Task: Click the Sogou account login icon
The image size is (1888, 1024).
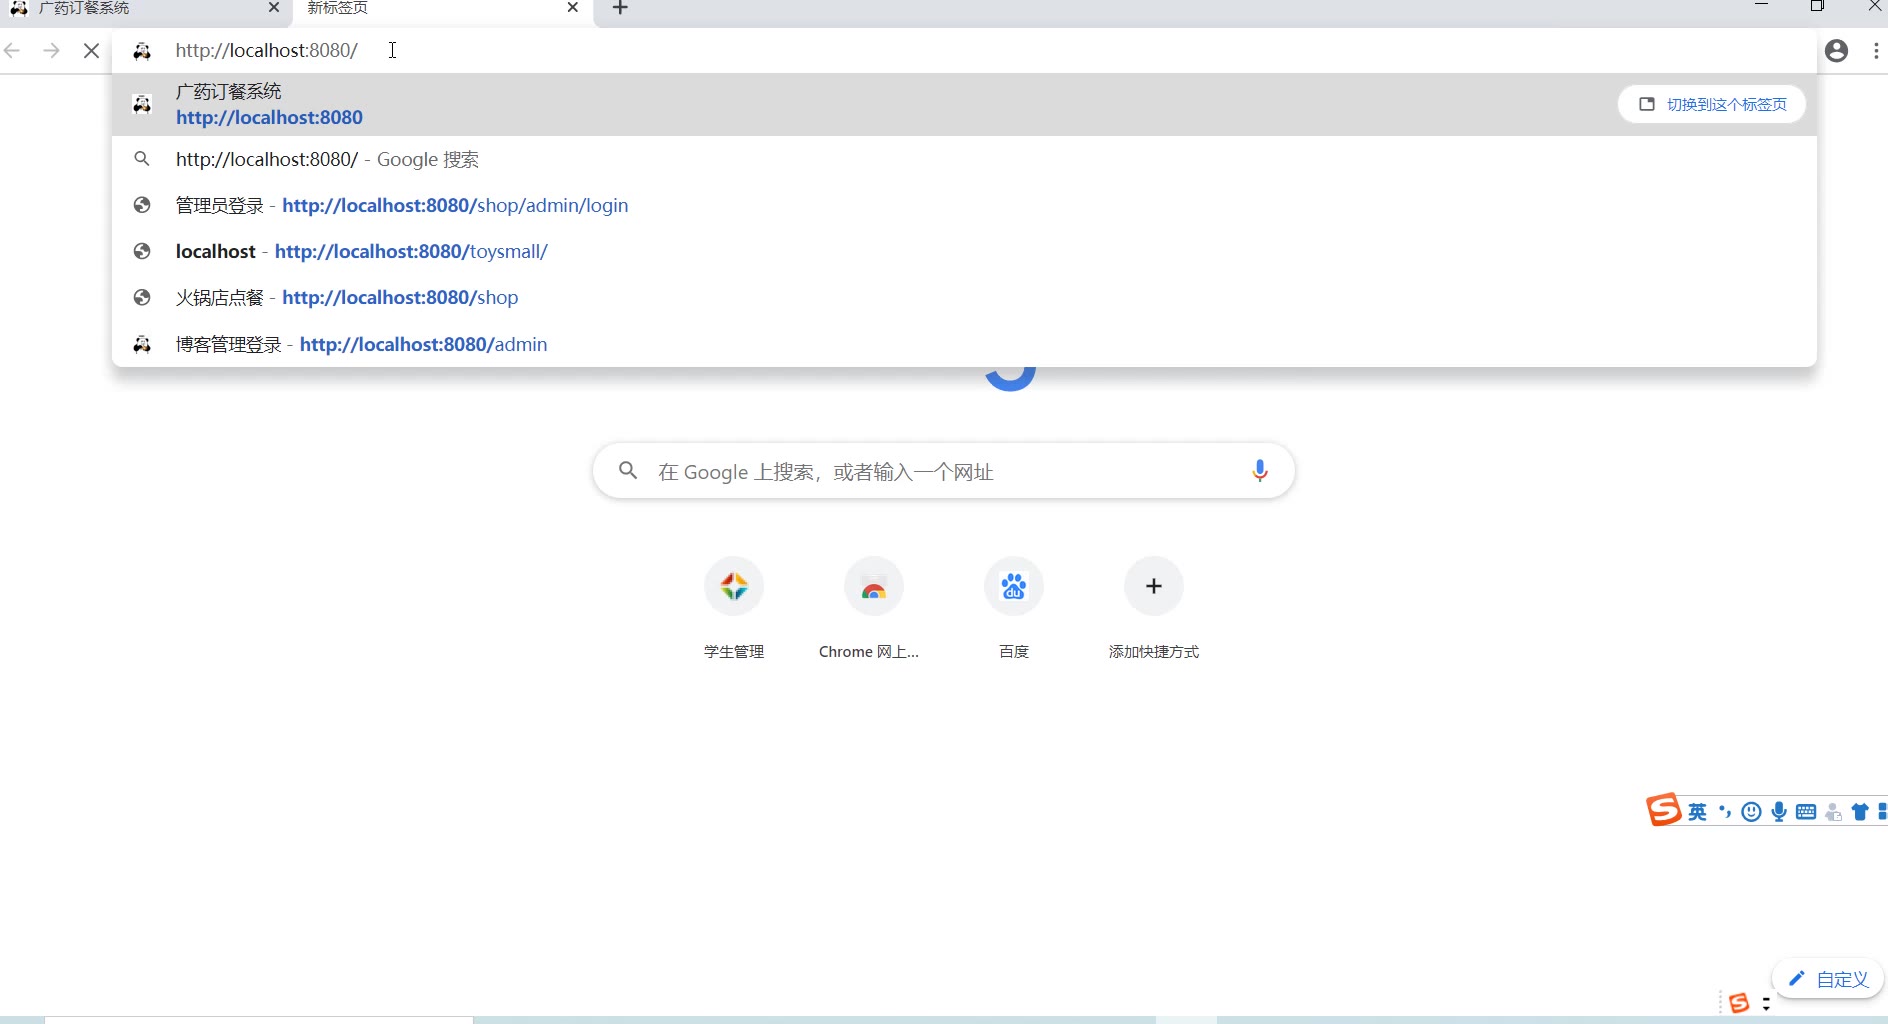Action: [x=1834, y=812]
